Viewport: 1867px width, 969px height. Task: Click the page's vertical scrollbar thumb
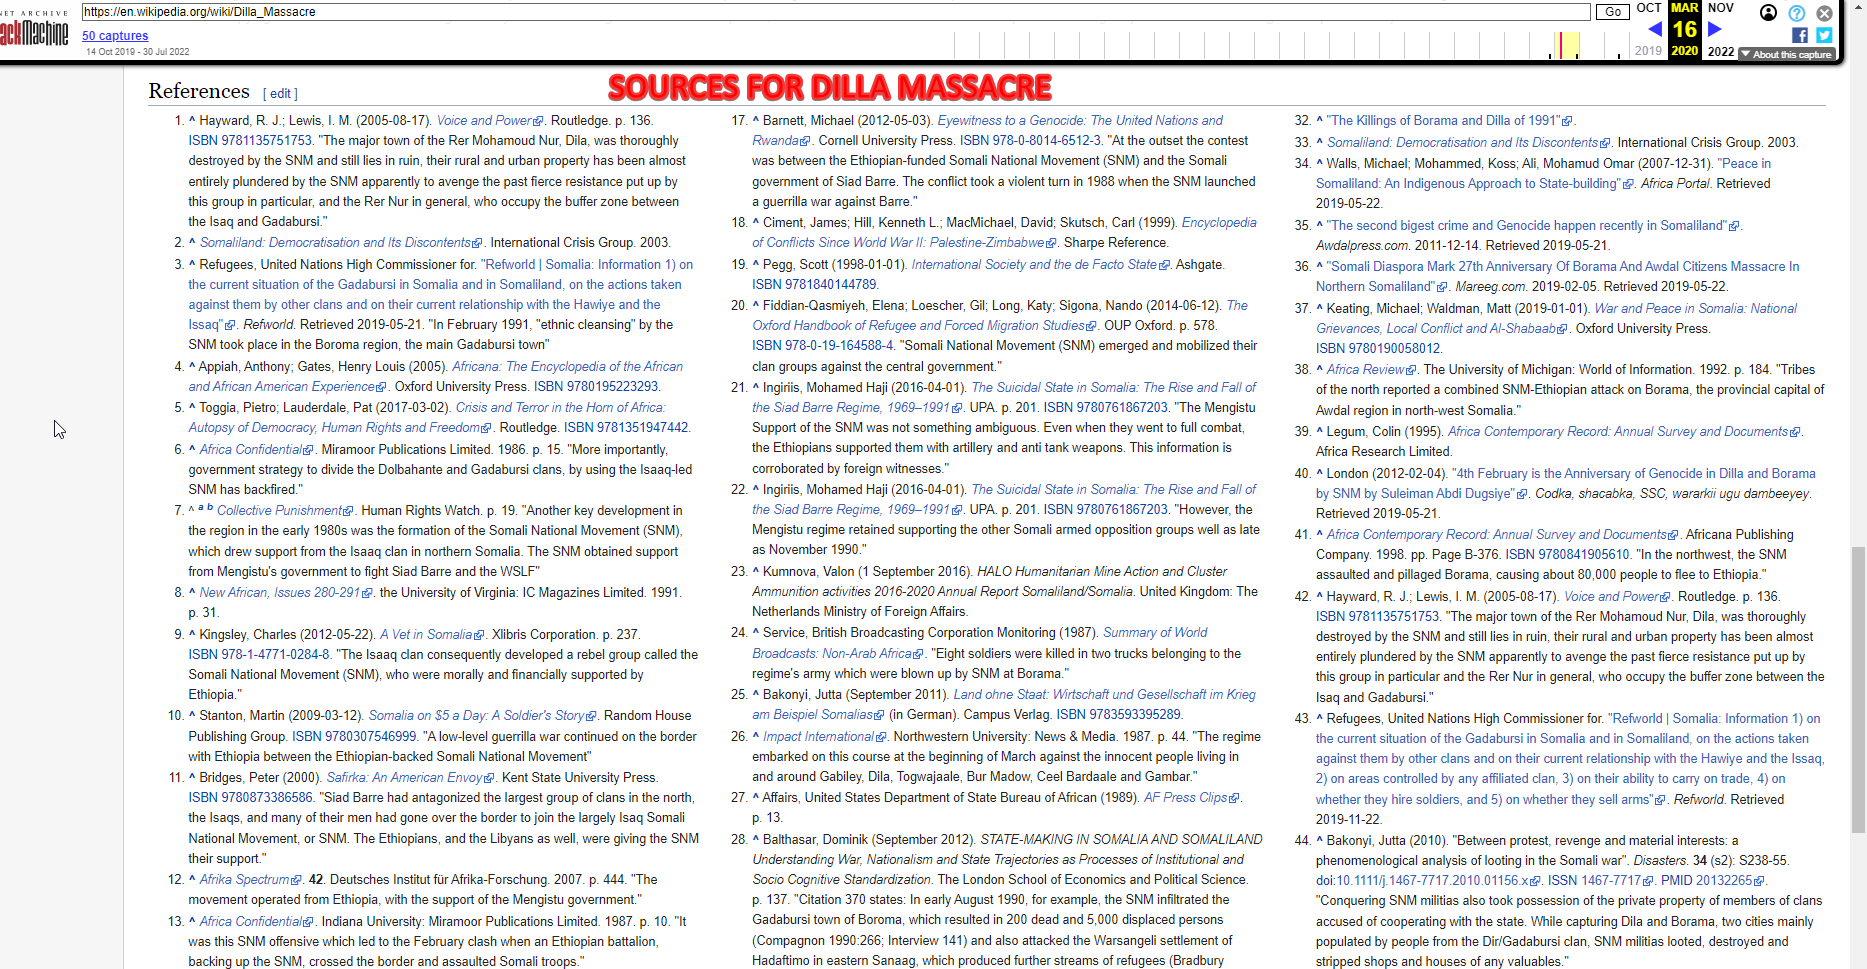(x=1858, y=690)
